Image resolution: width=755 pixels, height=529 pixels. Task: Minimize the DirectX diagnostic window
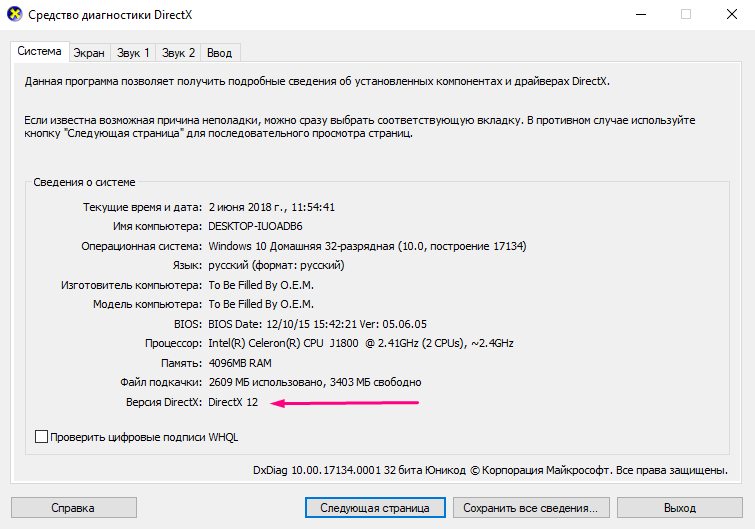[x=641, y=14]
